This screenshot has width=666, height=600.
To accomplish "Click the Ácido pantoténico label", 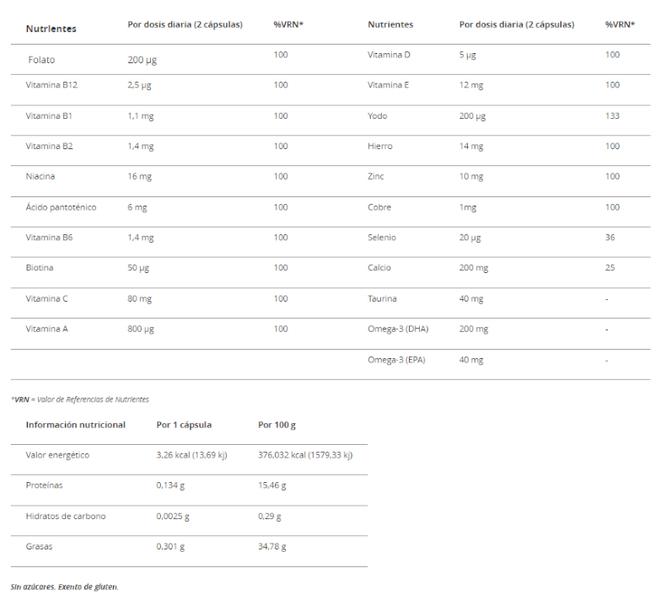I will (61, 207).
